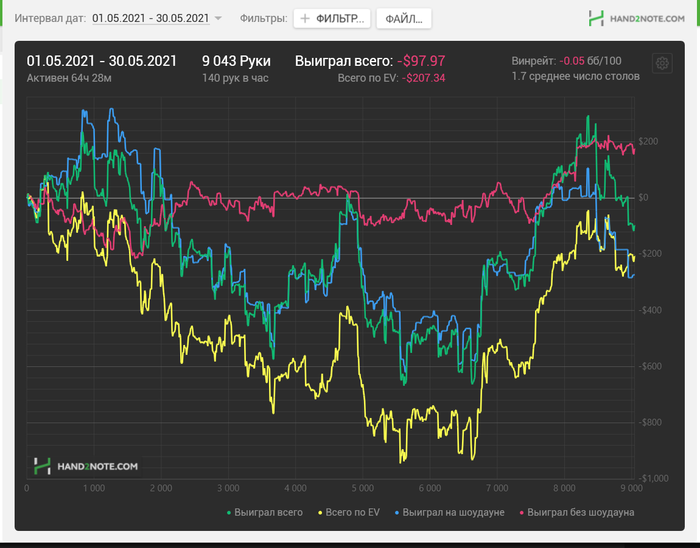
Task: Click the blue legend dot
Action: click(x=397, y=513)
